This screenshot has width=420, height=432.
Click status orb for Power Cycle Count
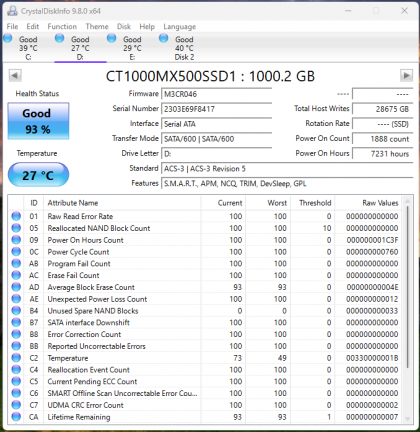pyautogui.click(x=16, y=252)
